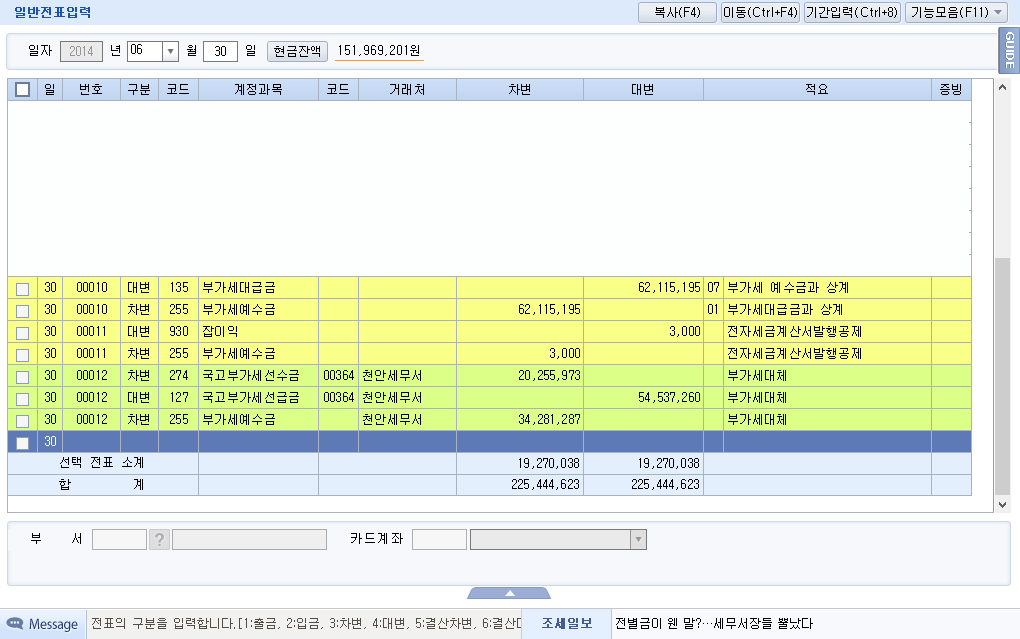Click the day field showing 30
The width and height of the screenshot is (1020, 639).
point(221,51)
